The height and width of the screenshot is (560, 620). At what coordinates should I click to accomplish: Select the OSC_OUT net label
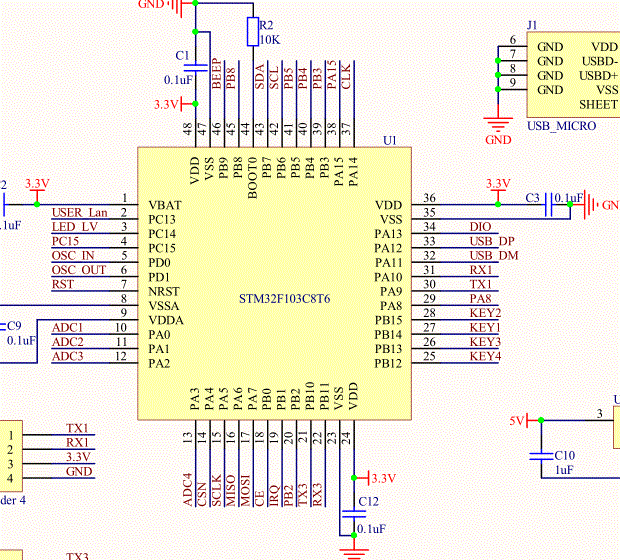(x=79, y=270)
